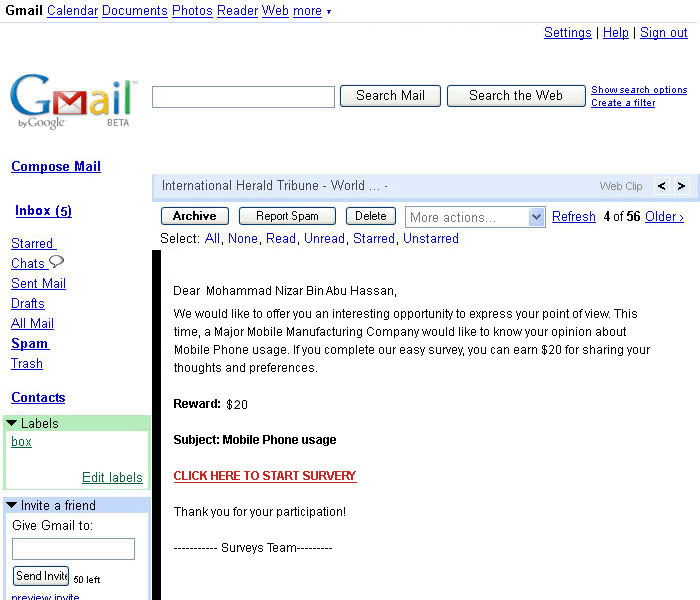Viewport: 700px width, 600px height.
Task: Select Unread messages
Action: coord(324,238)
